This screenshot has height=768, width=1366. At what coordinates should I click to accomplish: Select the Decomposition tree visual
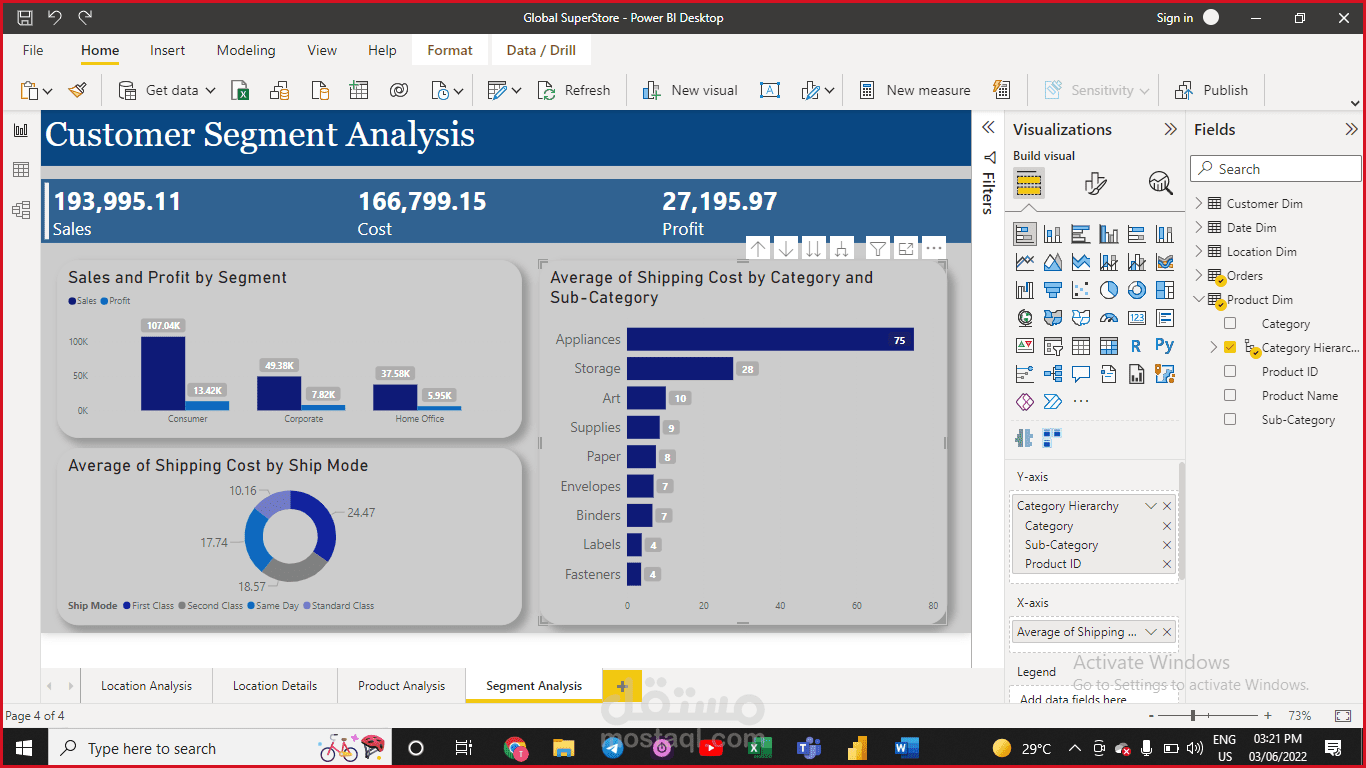coord(1053,374)
